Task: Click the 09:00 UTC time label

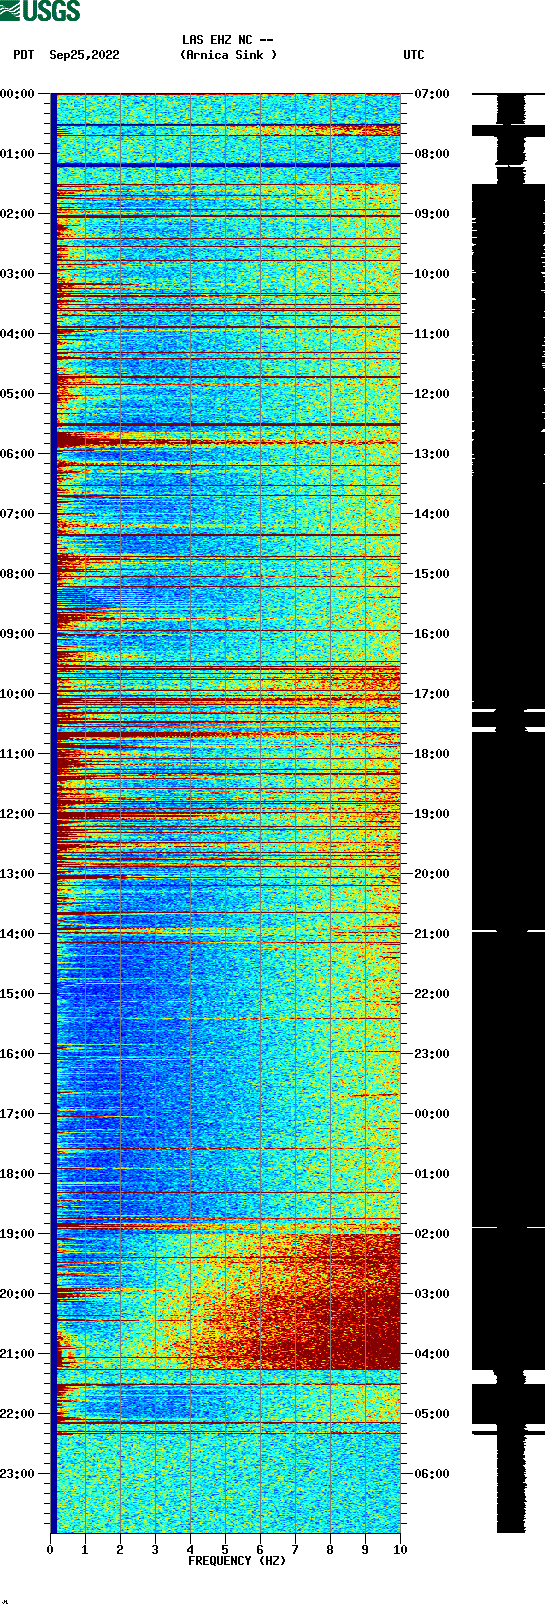Action: tap(432, 214)
